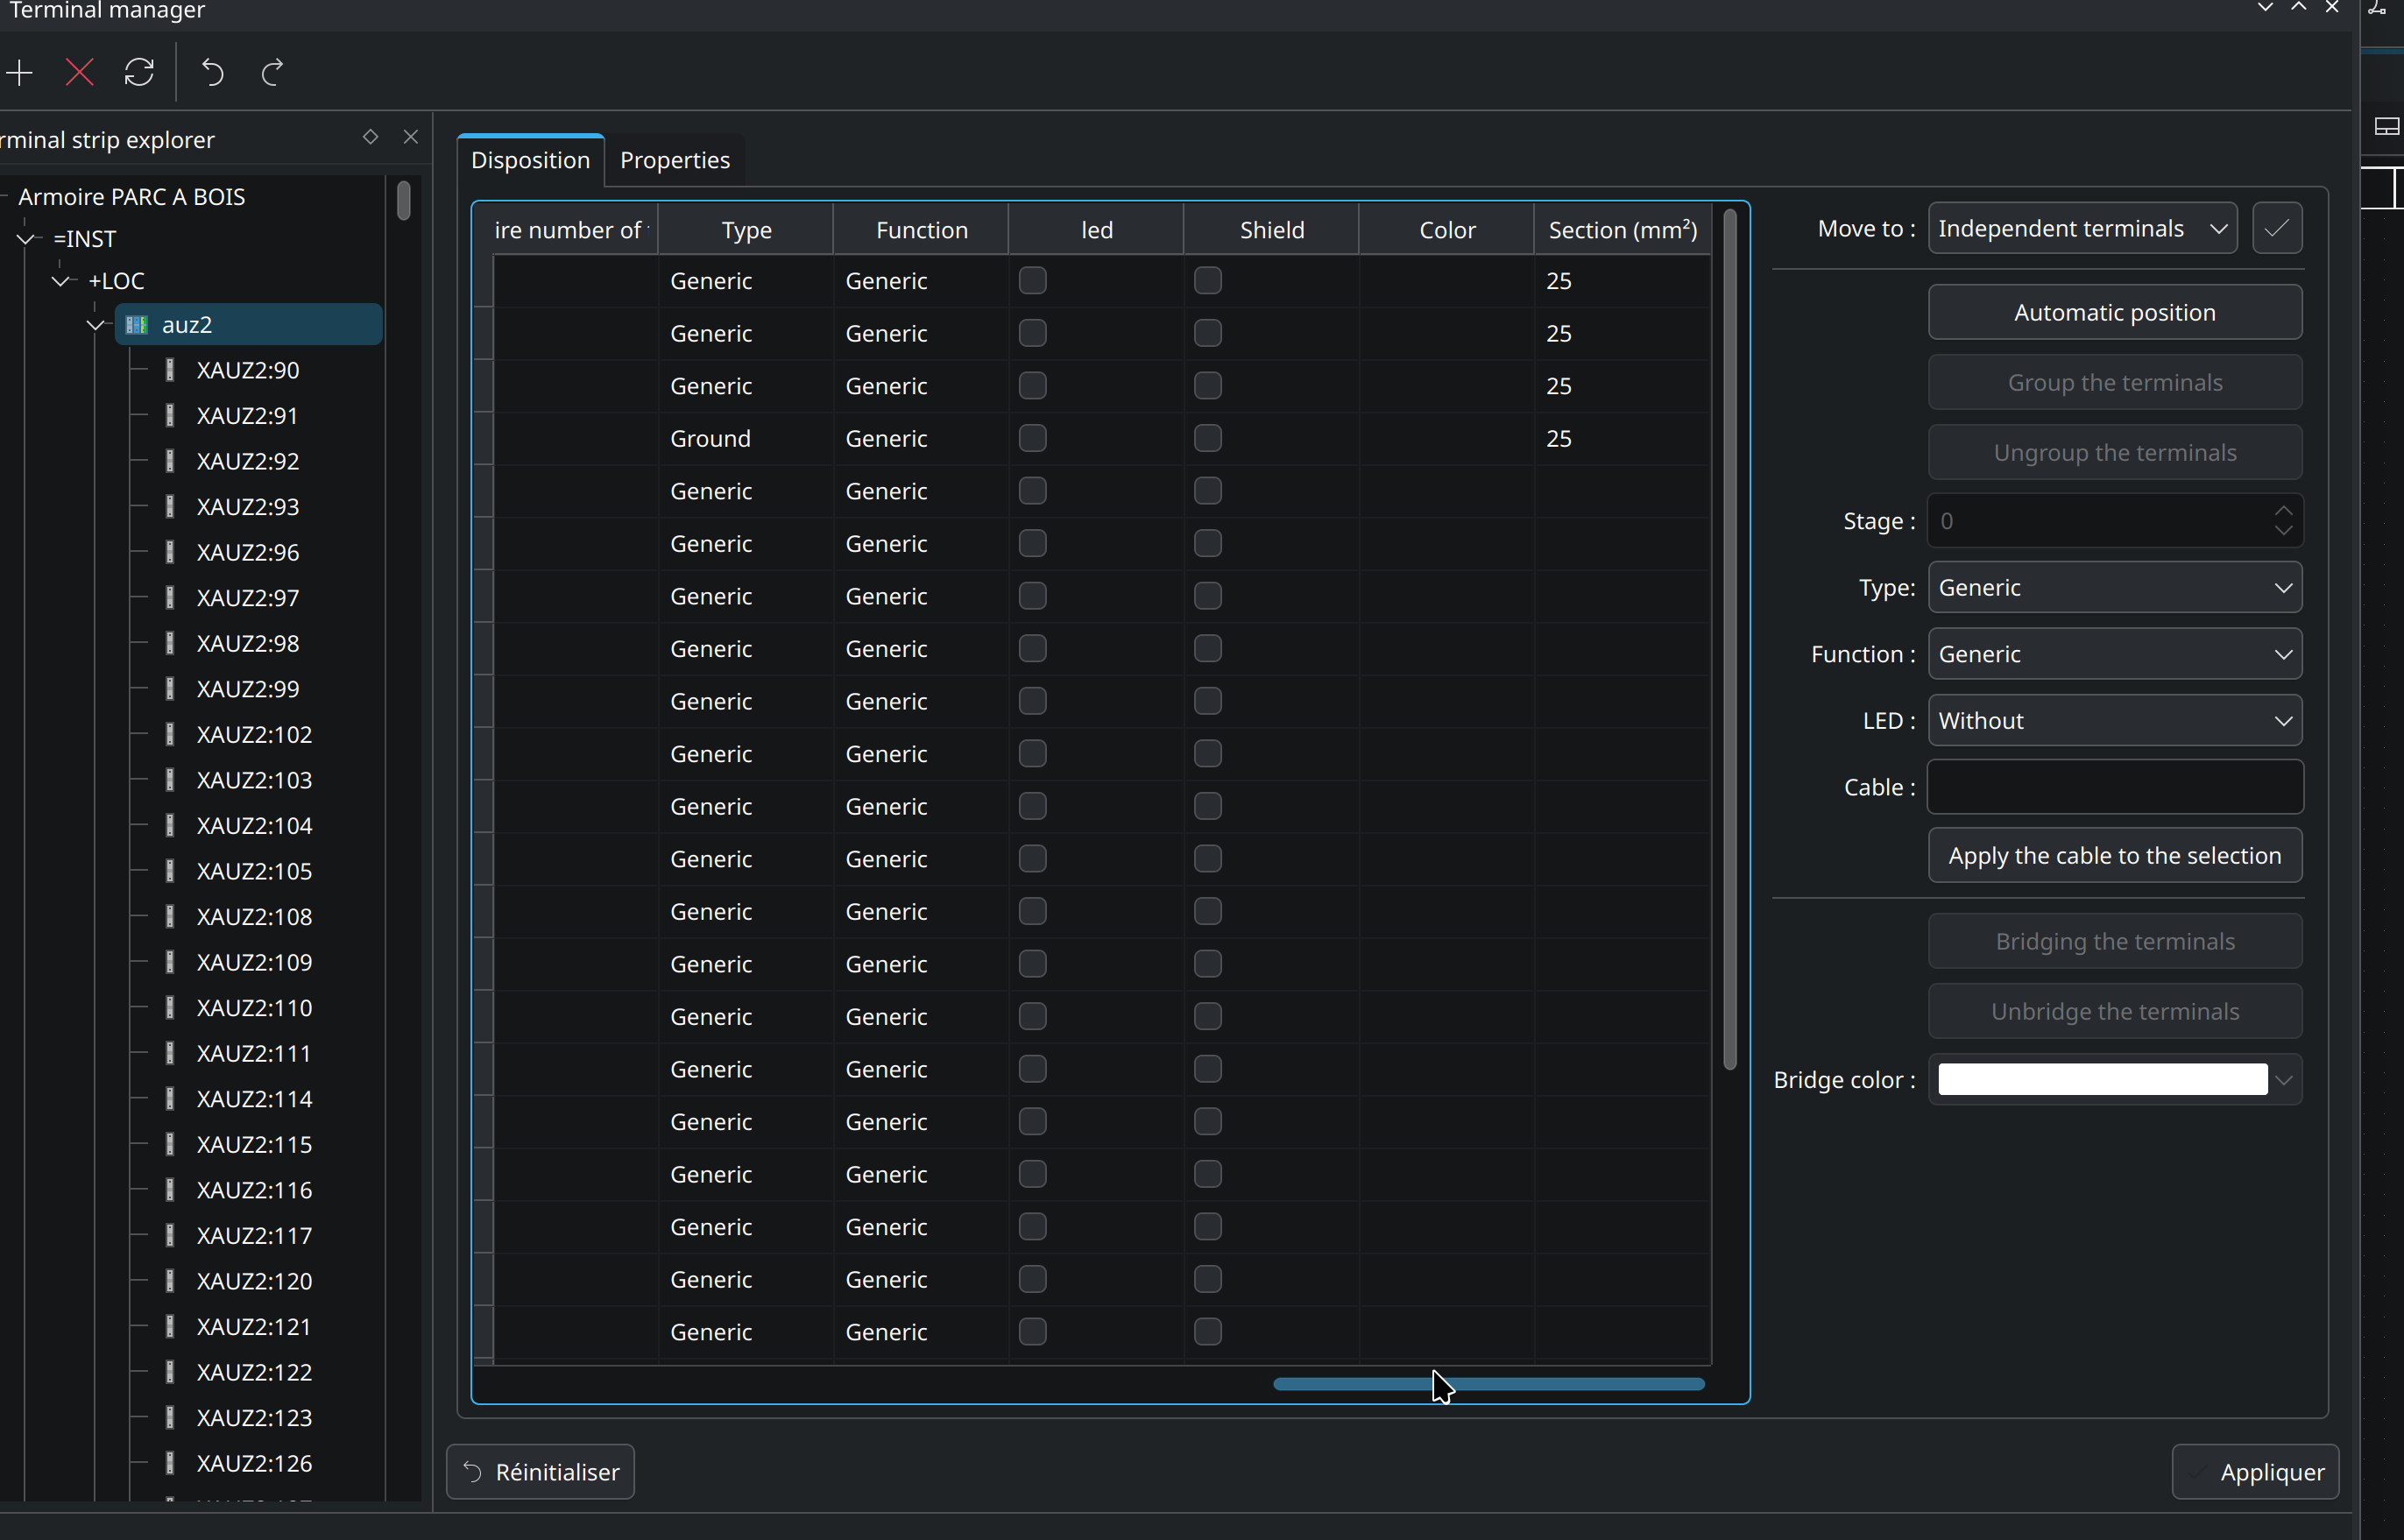Click the undo arrow icon

(x=212, y=72)
